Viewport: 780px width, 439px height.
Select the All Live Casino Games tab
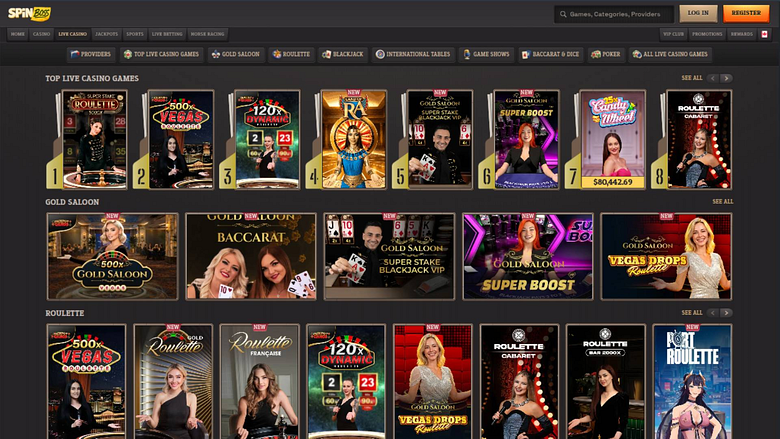pyautogui.click(x=670, y=54)
